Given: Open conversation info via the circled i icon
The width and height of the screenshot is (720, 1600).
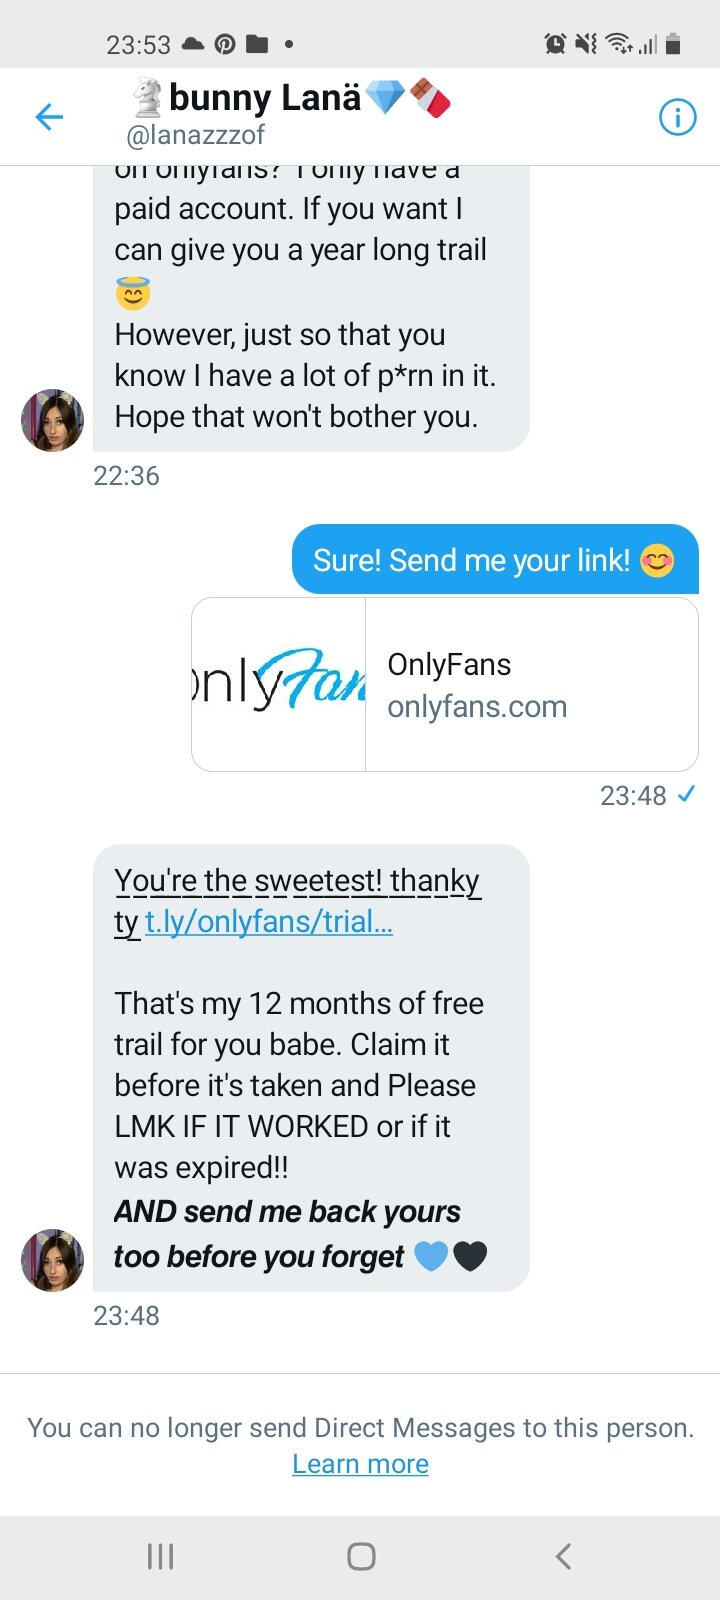Looking at the screenshot, I should click(677, 117).
